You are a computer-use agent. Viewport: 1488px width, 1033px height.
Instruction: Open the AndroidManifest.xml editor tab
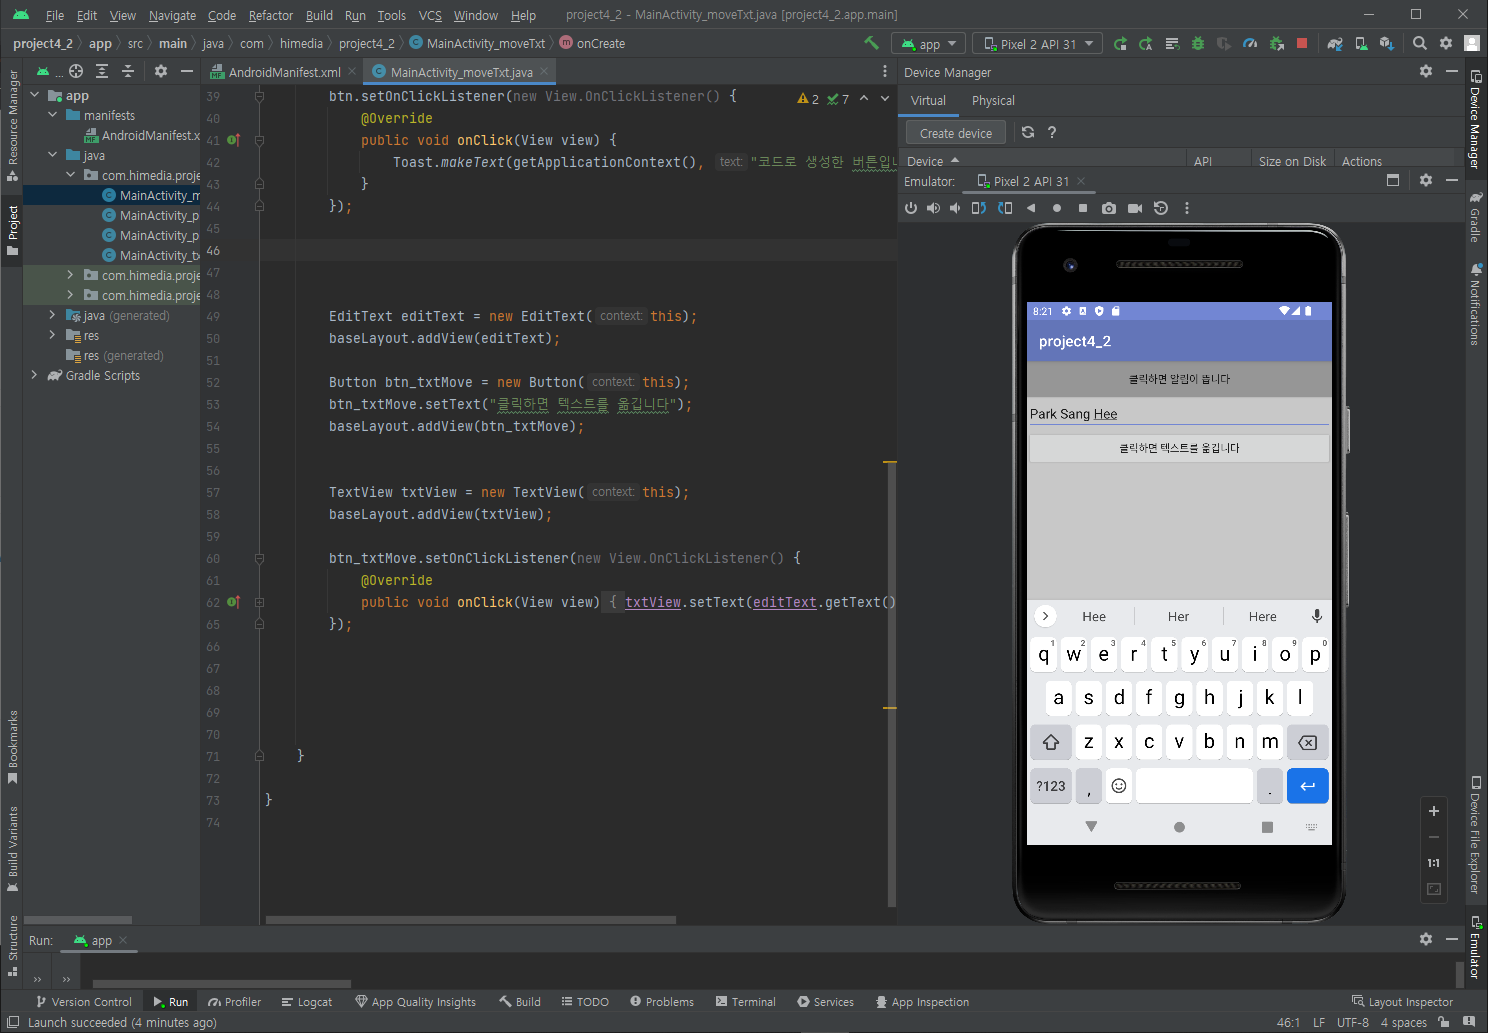283,72
